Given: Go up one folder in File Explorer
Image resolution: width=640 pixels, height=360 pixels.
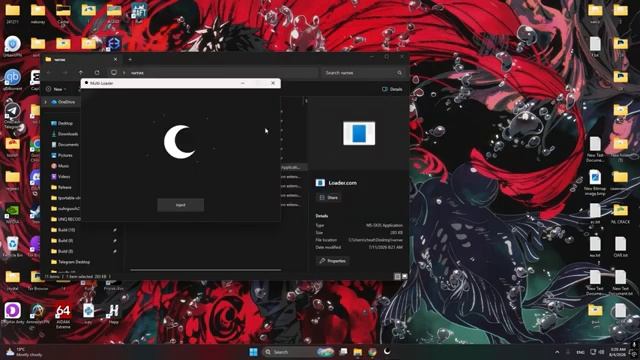Looking at the screenshot, I should [x=81, y=73].
